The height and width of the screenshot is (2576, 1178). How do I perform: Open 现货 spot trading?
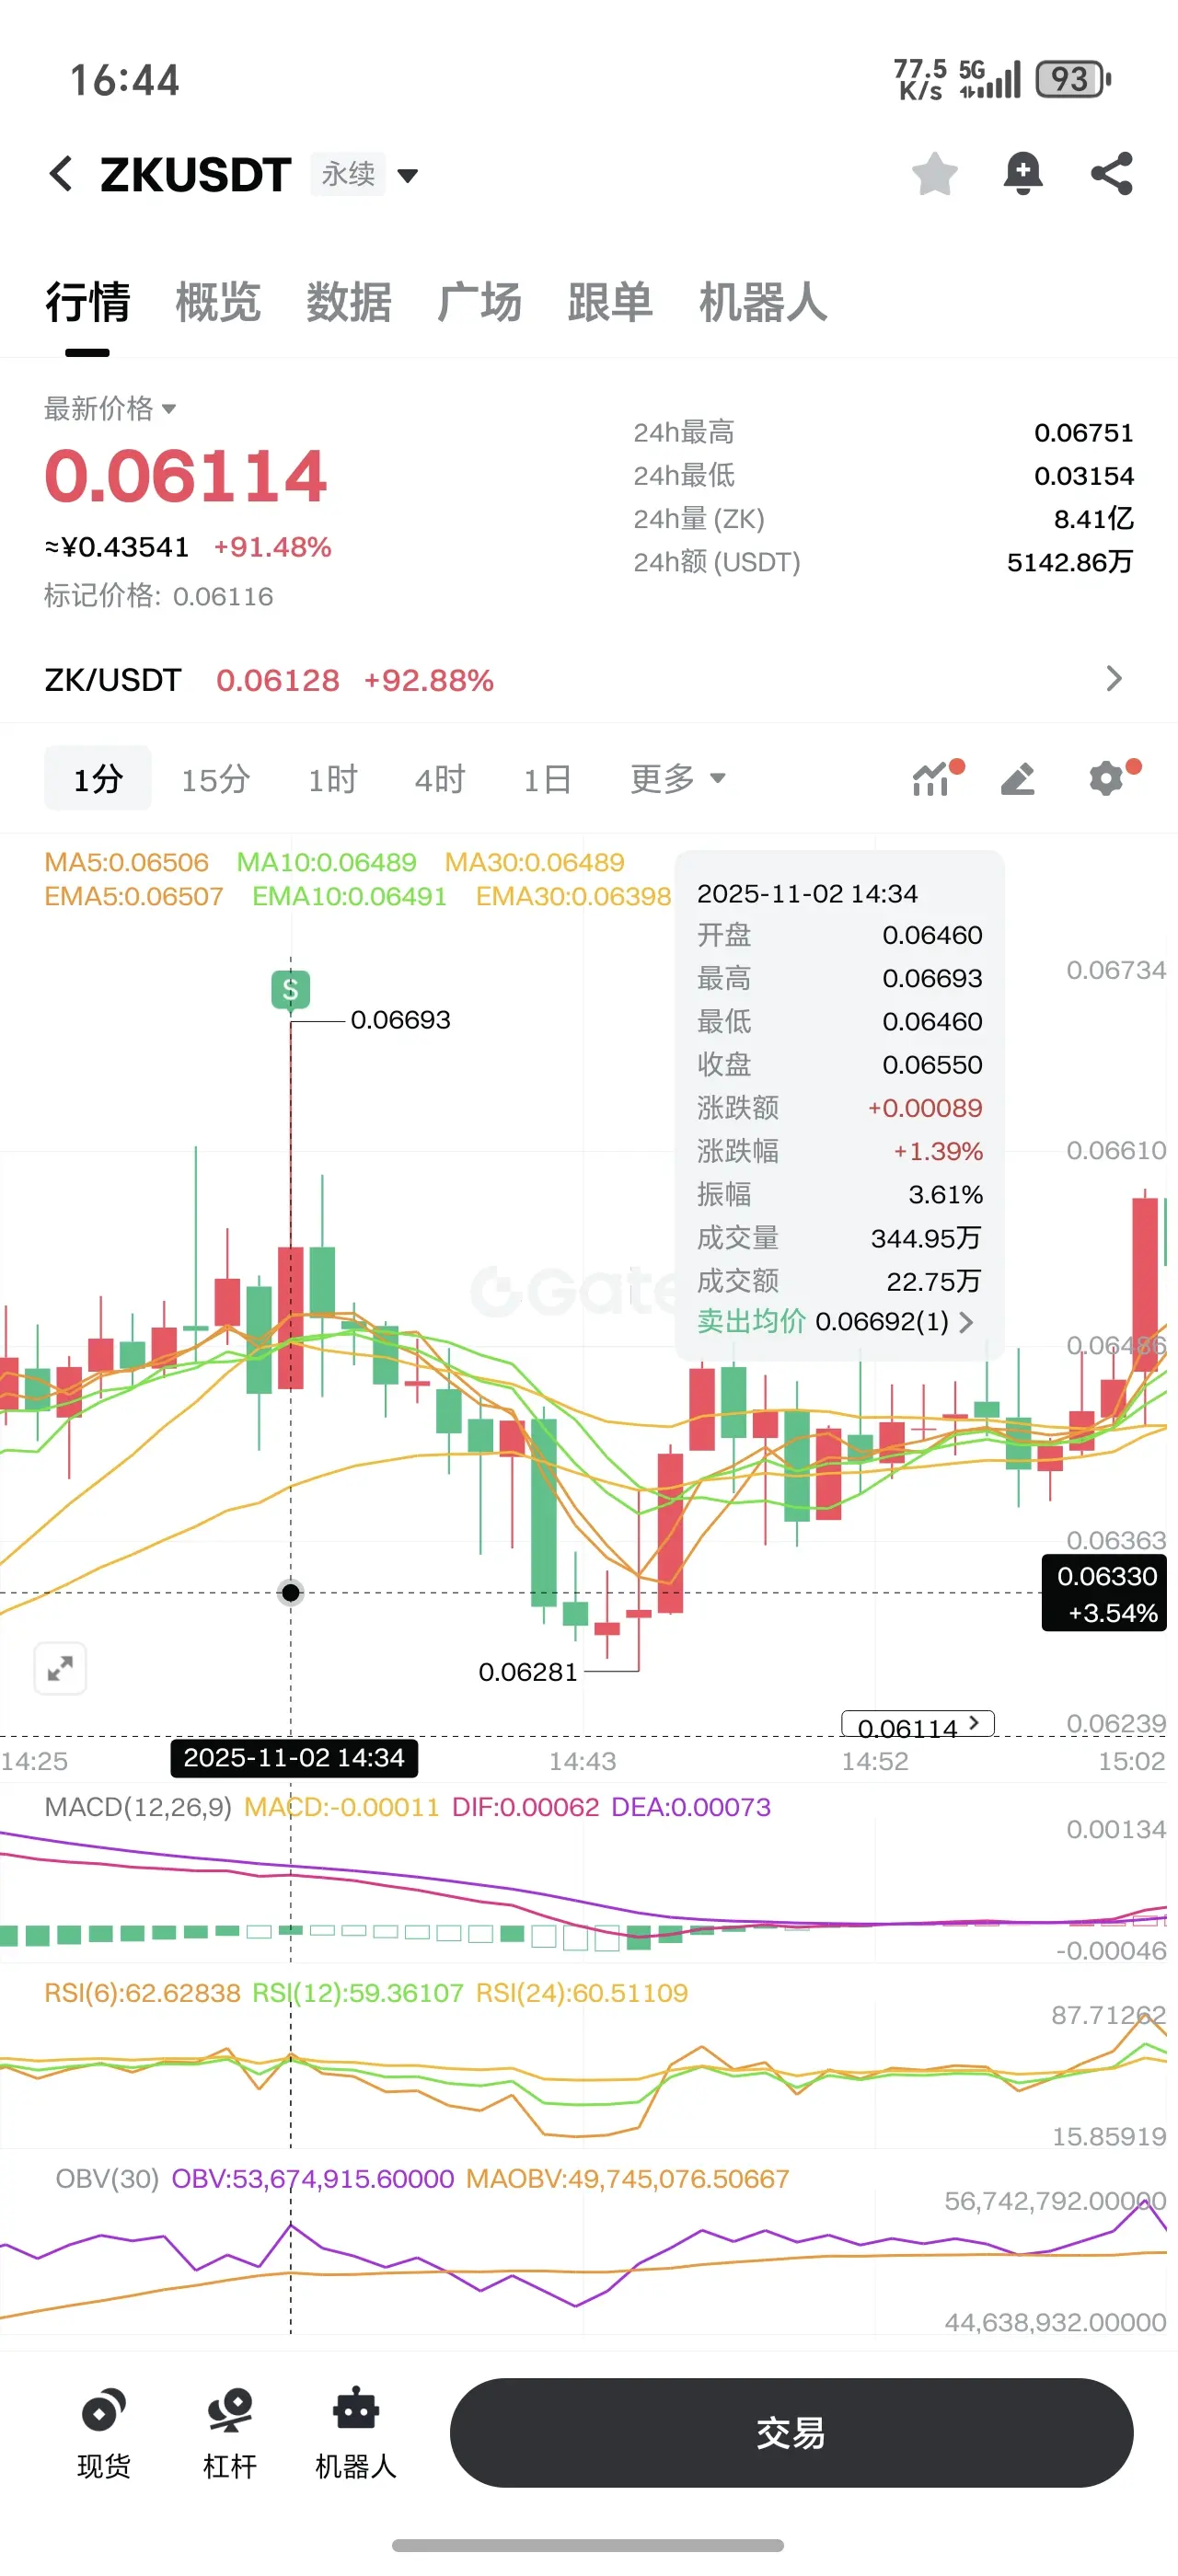pyautogui.click(x=104, y=2433)
